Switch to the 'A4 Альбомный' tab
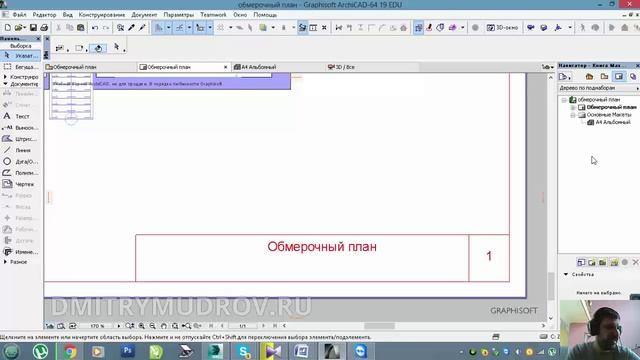 coord(278,67)
